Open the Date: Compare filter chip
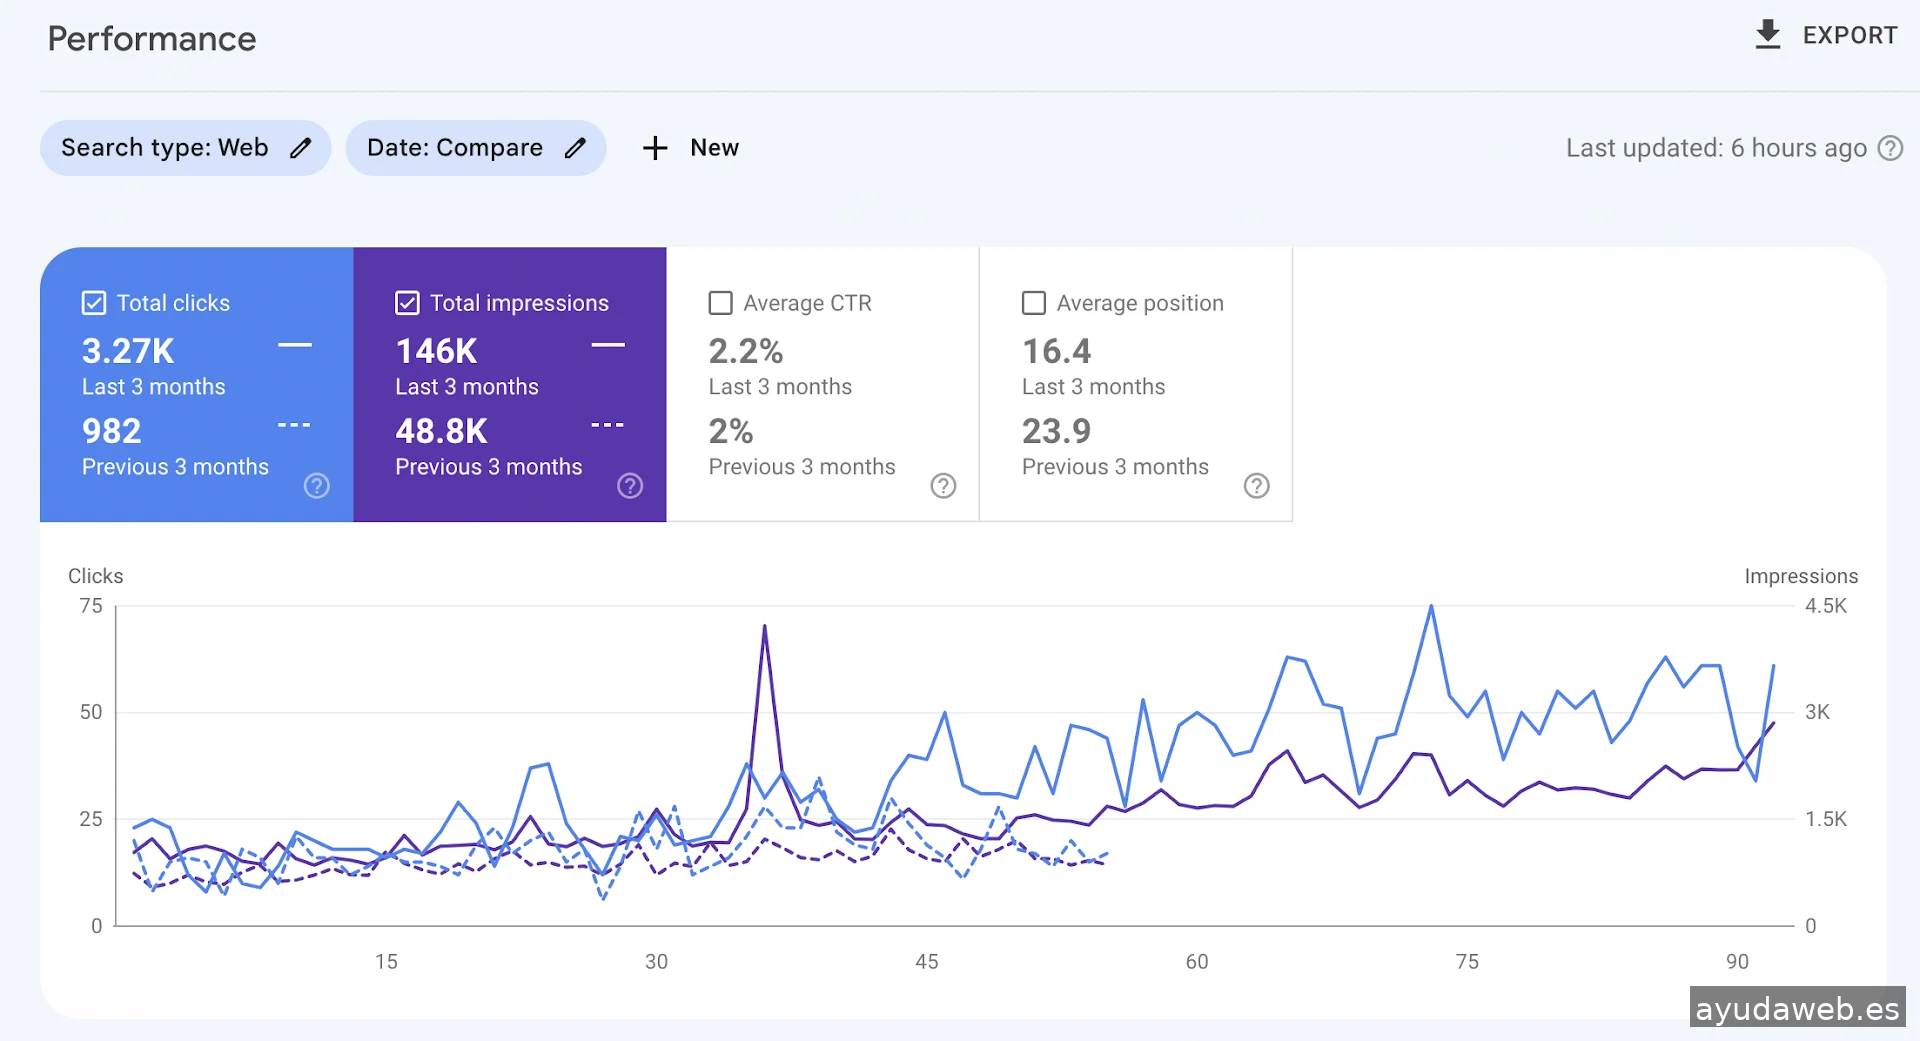The height and width of the screenshot is (1041, 1920). tap(455, 148)
